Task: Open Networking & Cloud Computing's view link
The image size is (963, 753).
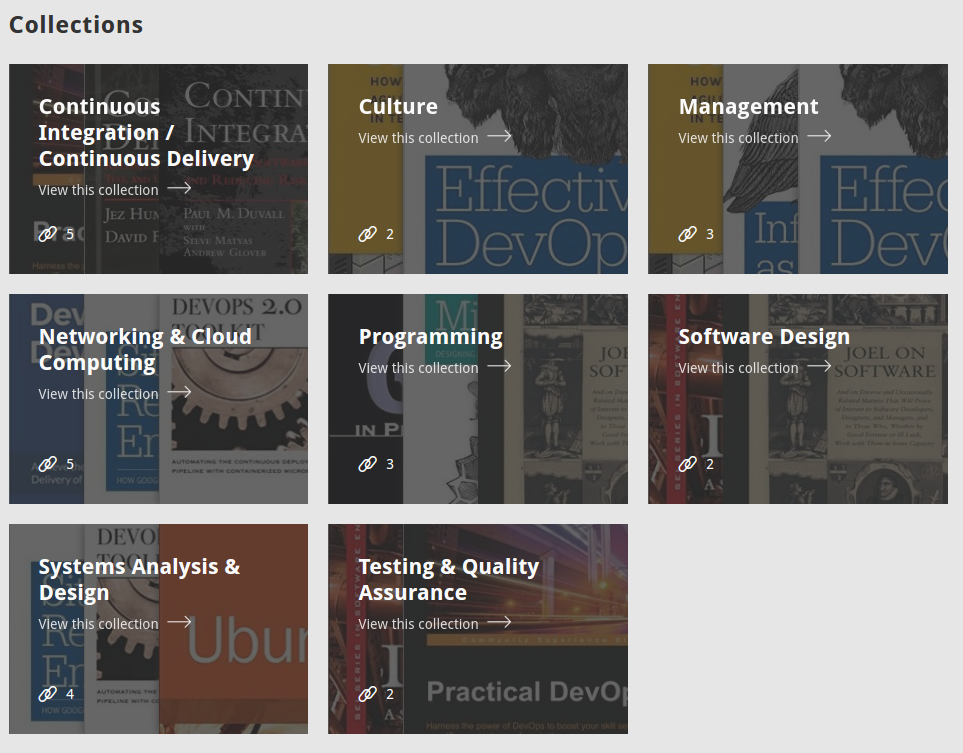Action: click(x=98, y=394)
